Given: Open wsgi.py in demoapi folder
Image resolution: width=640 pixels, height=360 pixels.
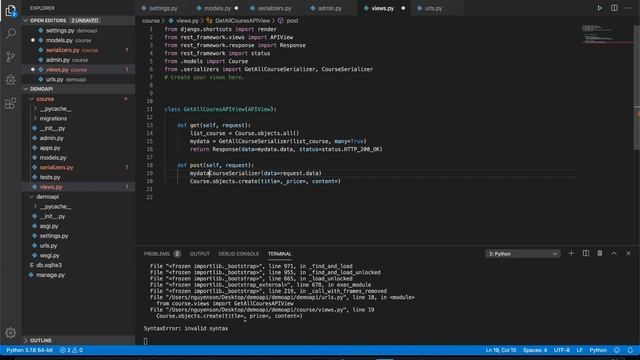Looking at the screenshot, I should click(78, 256).
